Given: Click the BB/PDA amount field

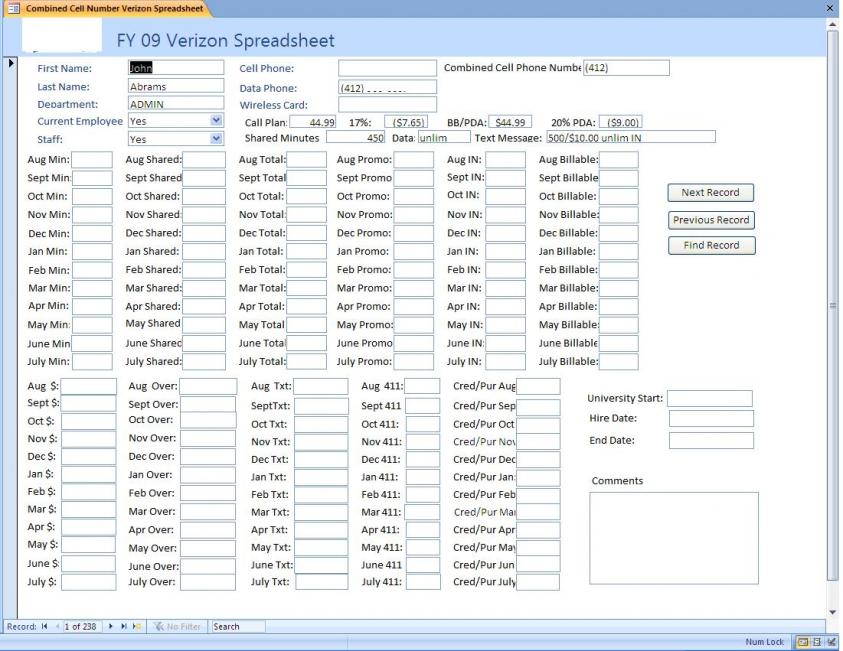Looking at the screenshot, I should click(x=510, y=122).
